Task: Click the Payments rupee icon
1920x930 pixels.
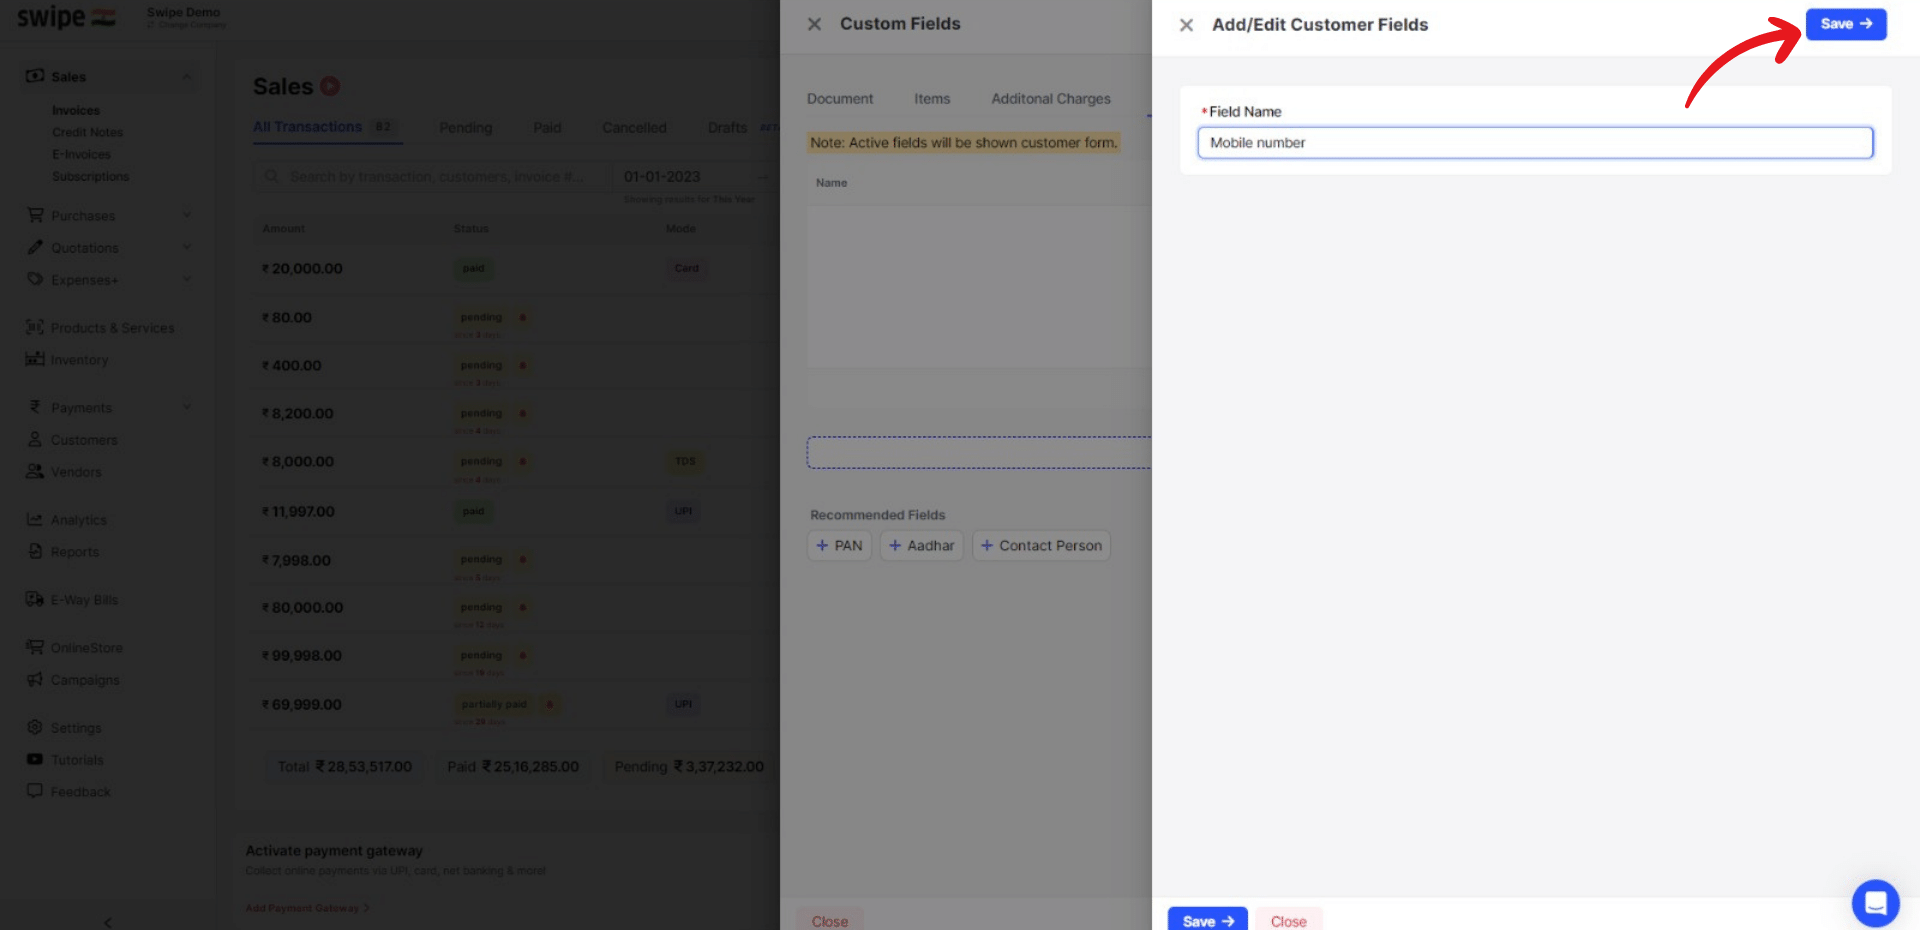Action: 35,407
